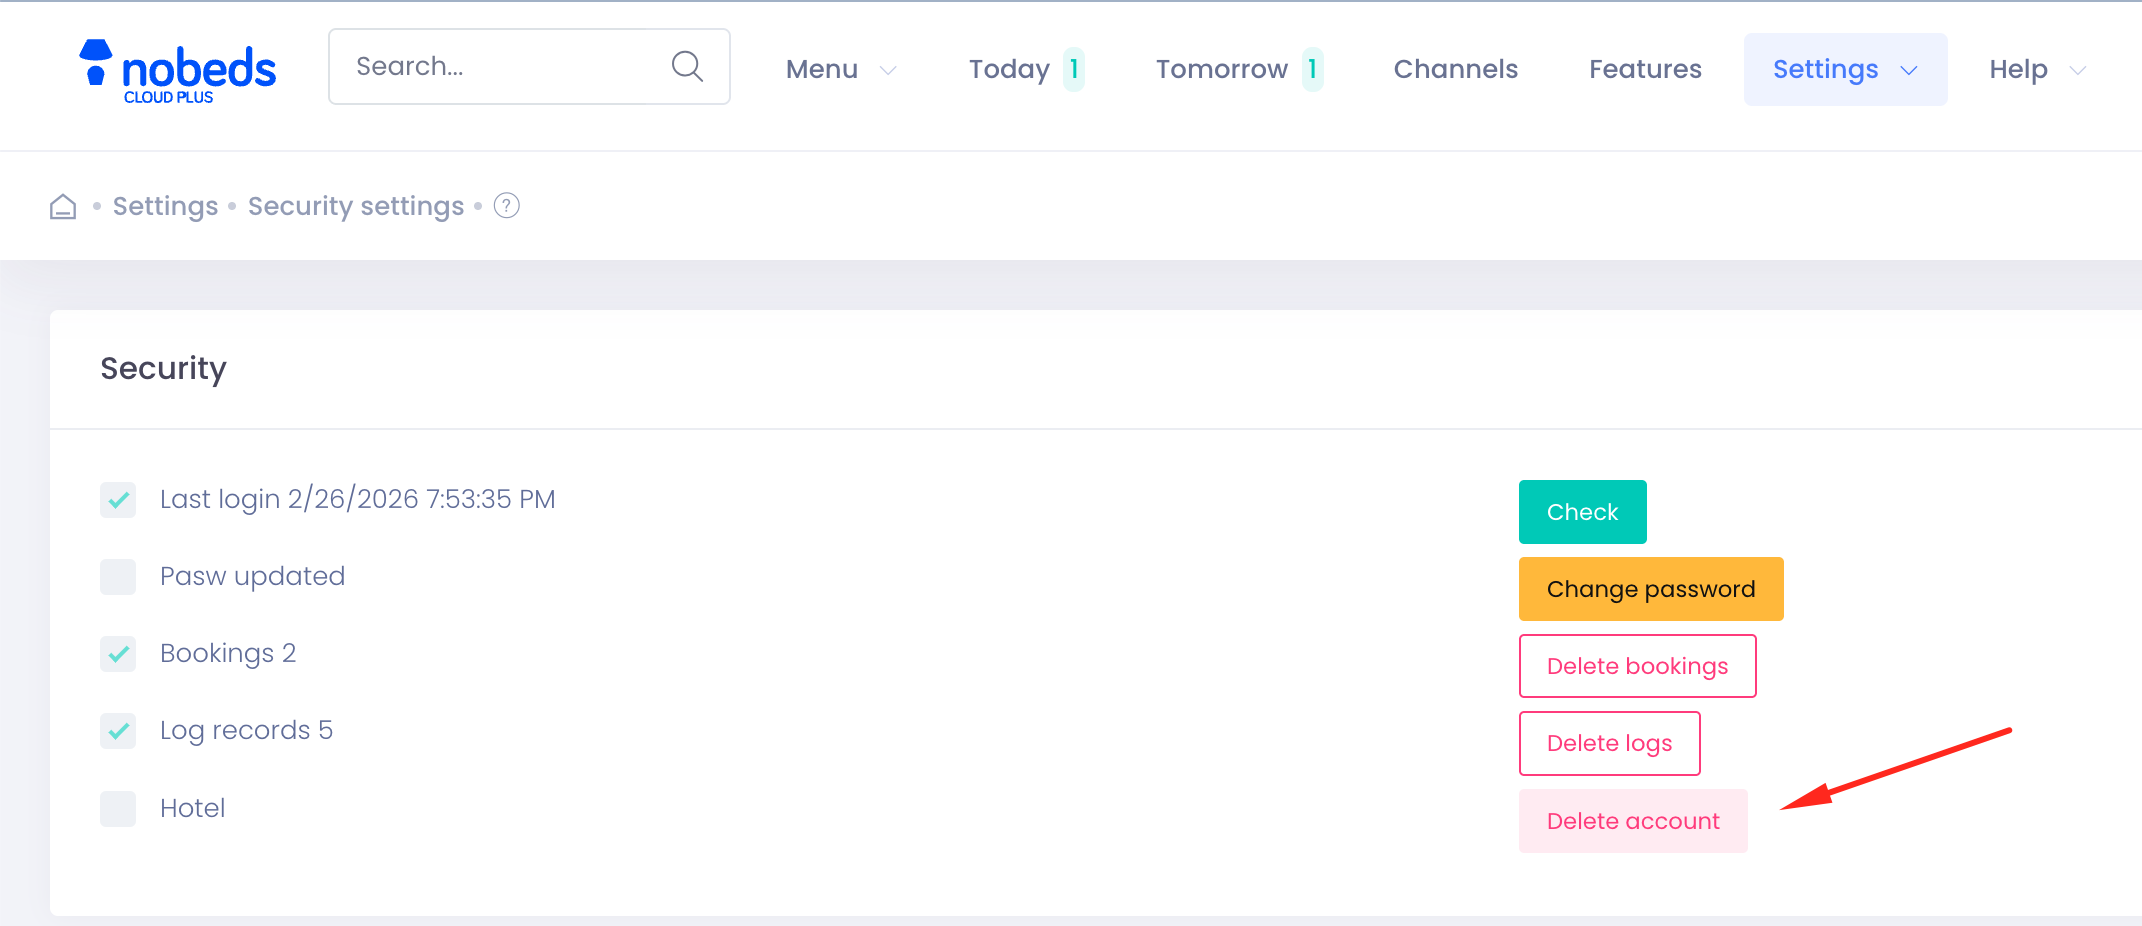This screenshot has height=926, width=2142.
Task: Enable the Hotel checkbox
Action: pyautogui.click(x=118, y=808)
